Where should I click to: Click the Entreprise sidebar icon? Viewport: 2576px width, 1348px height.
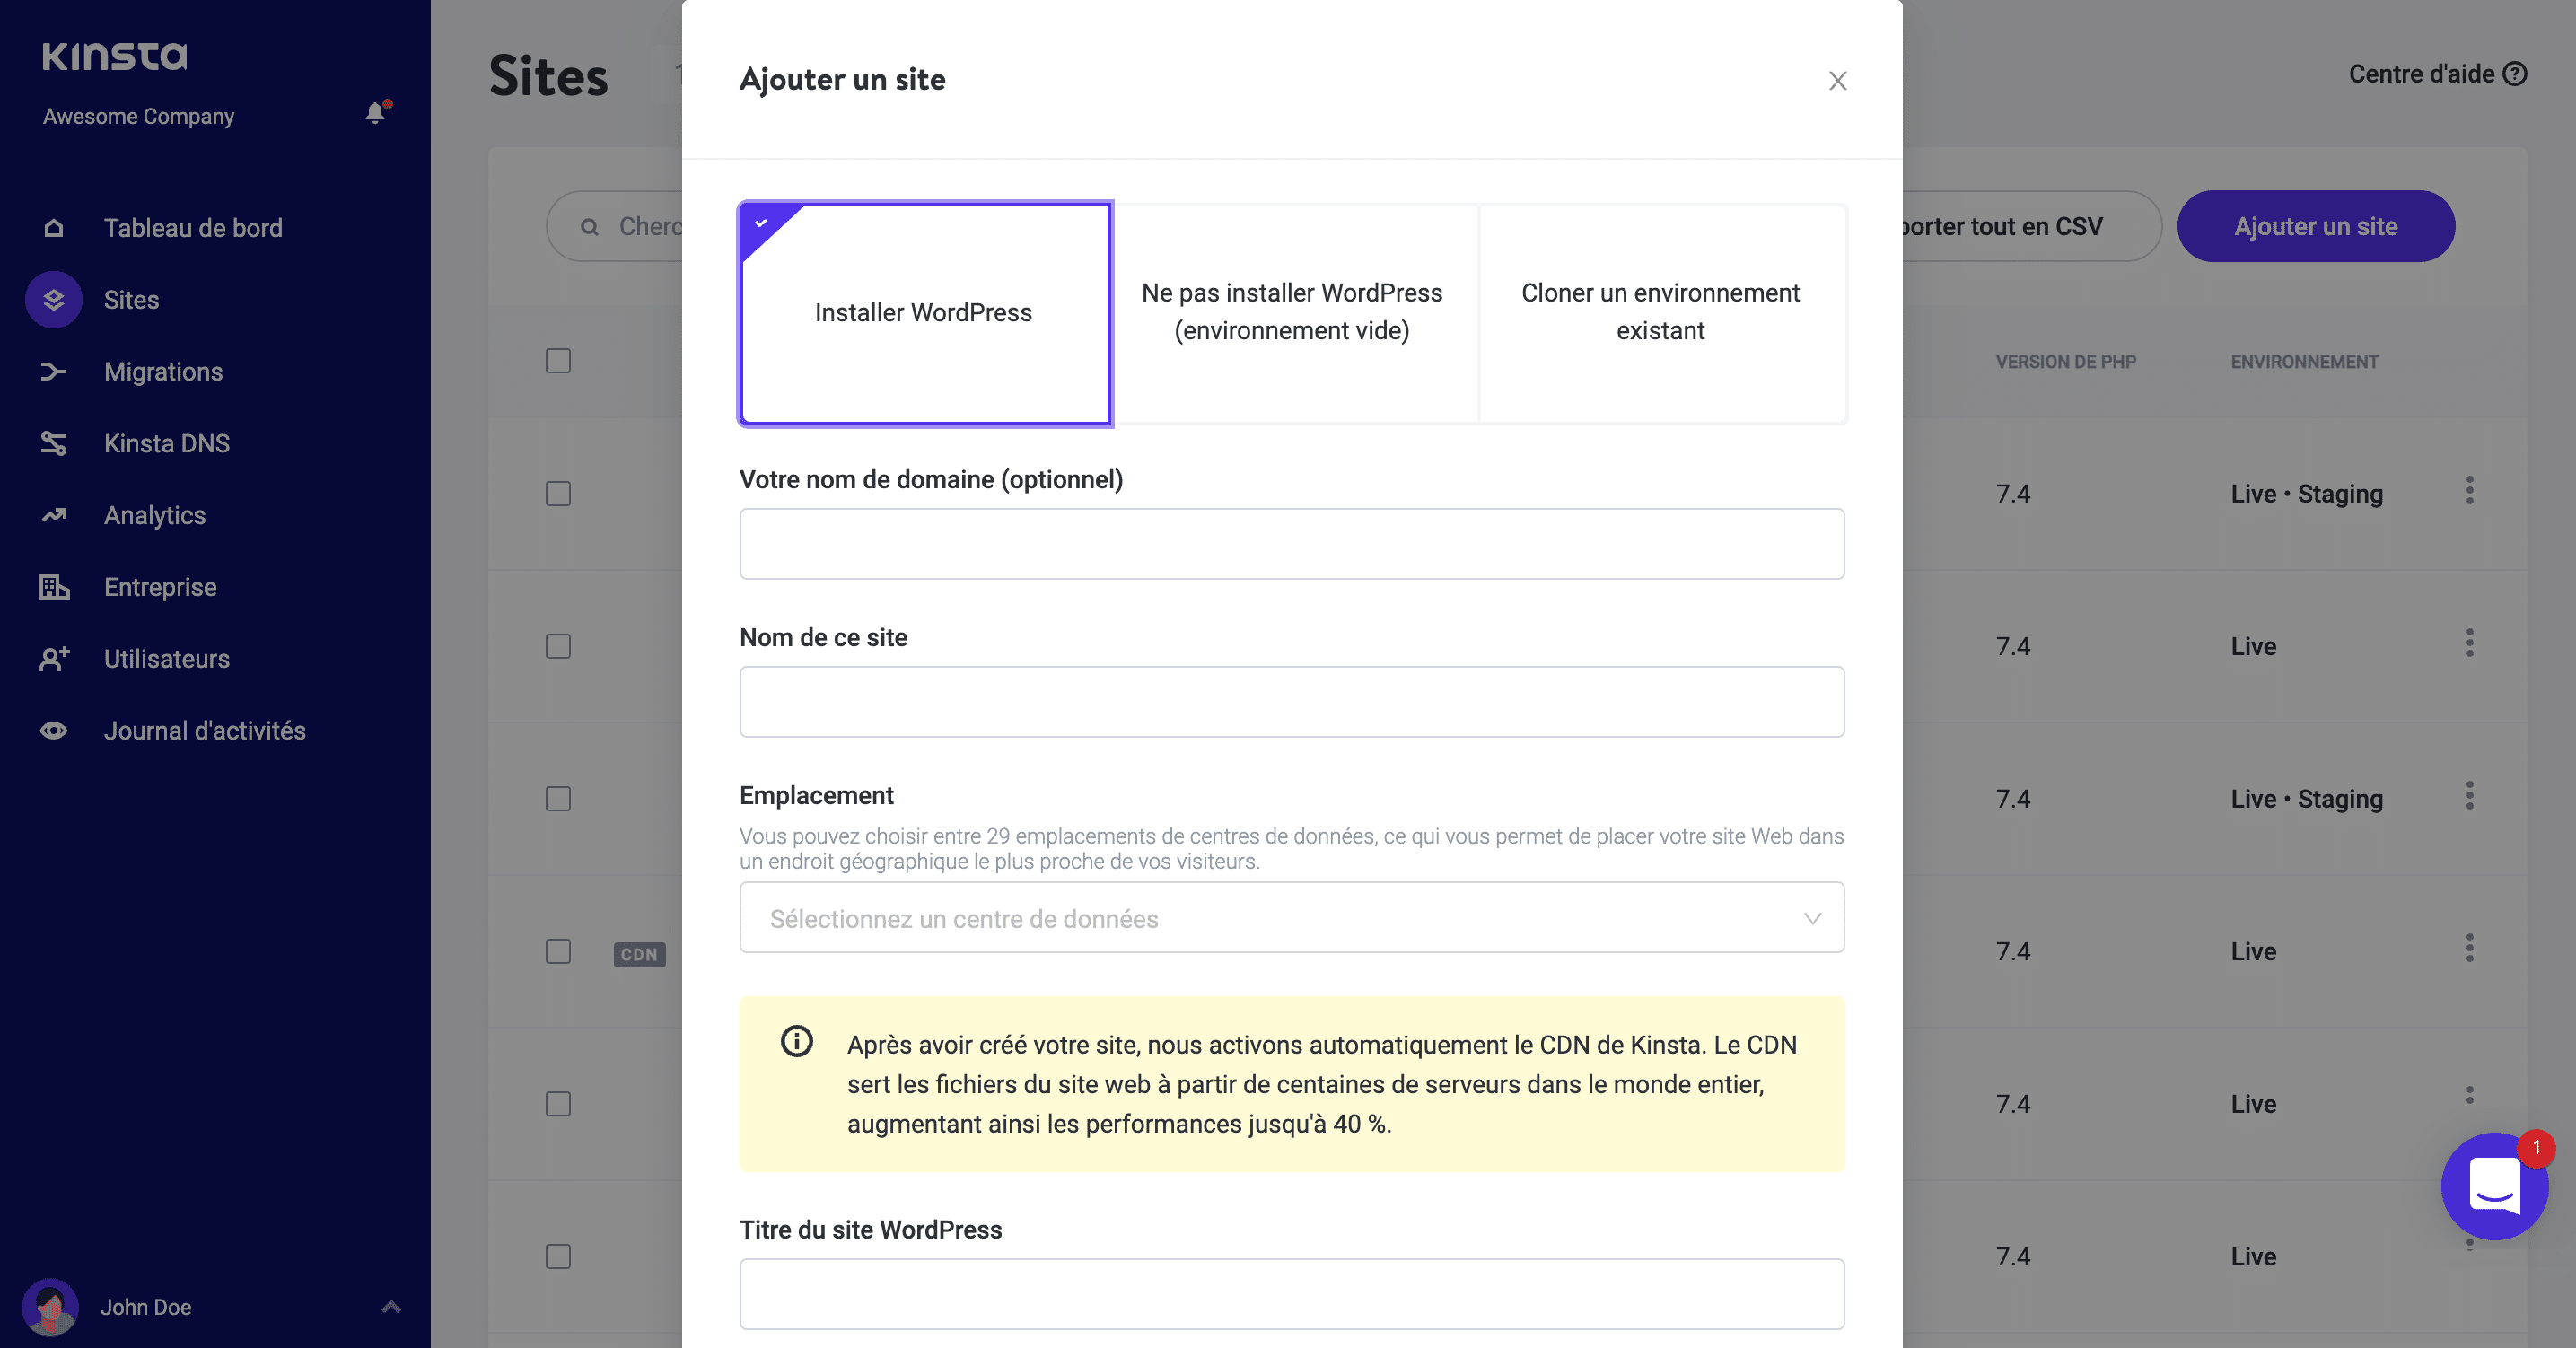53,586
